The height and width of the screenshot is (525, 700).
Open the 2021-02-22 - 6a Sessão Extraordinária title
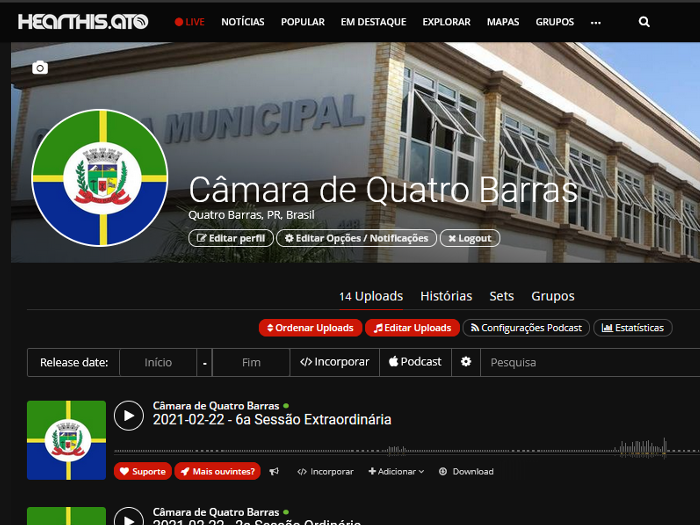click(272, 420)
